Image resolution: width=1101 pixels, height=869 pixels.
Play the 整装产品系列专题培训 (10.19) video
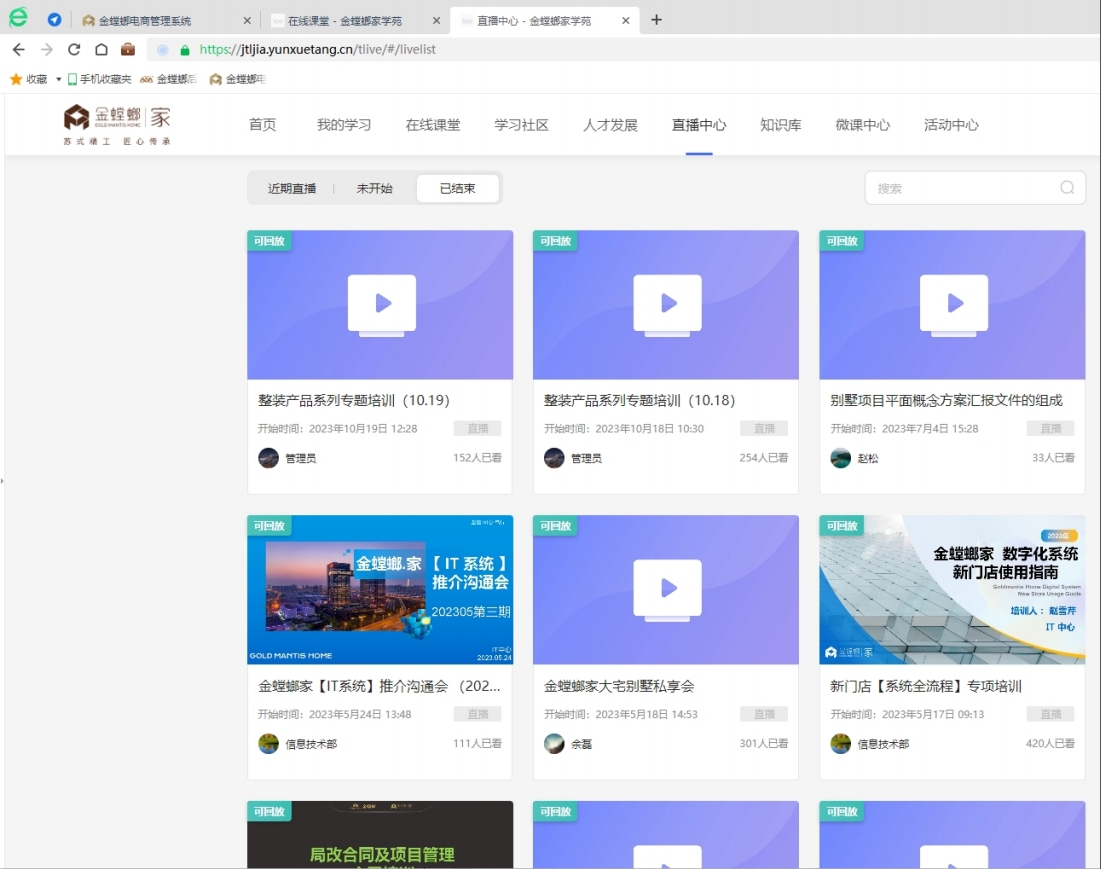381,304
